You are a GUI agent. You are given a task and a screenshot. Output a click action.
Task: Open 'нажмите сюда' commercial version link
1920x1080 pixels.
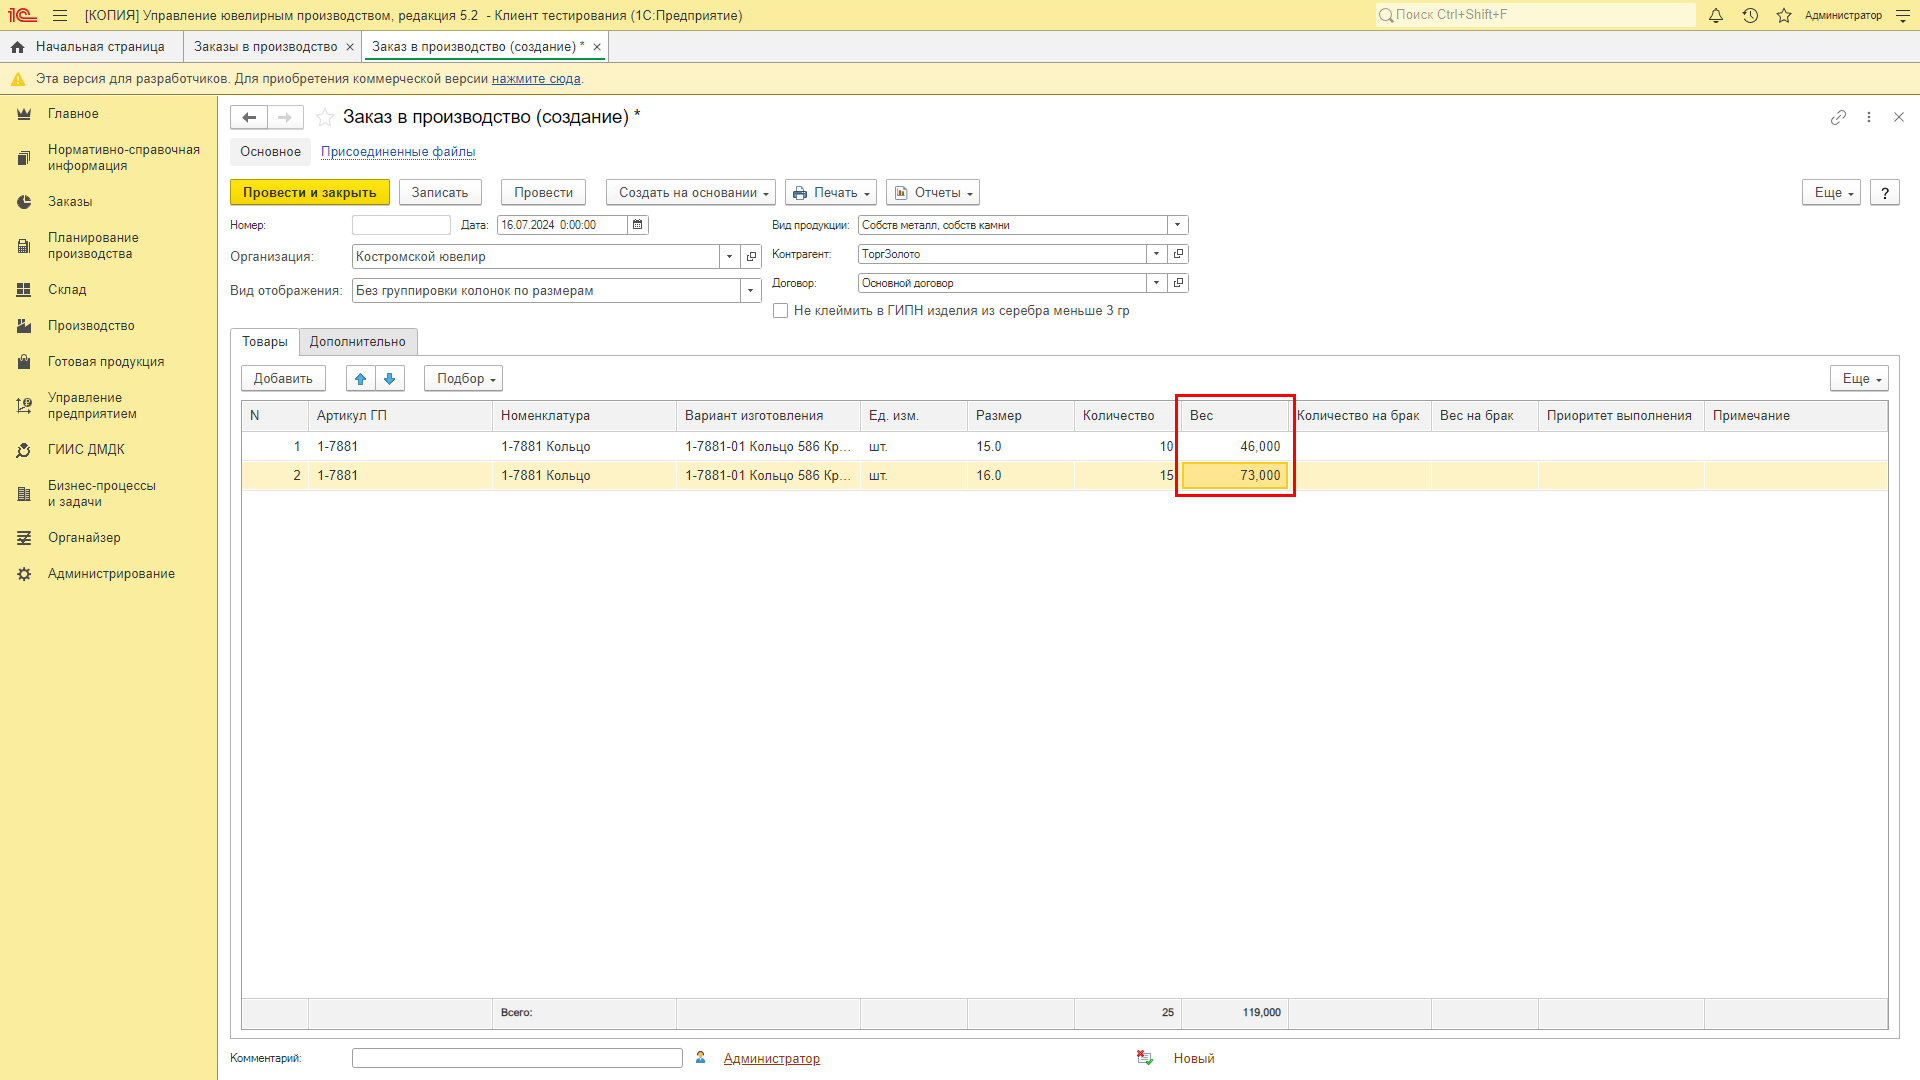(536, 79)
